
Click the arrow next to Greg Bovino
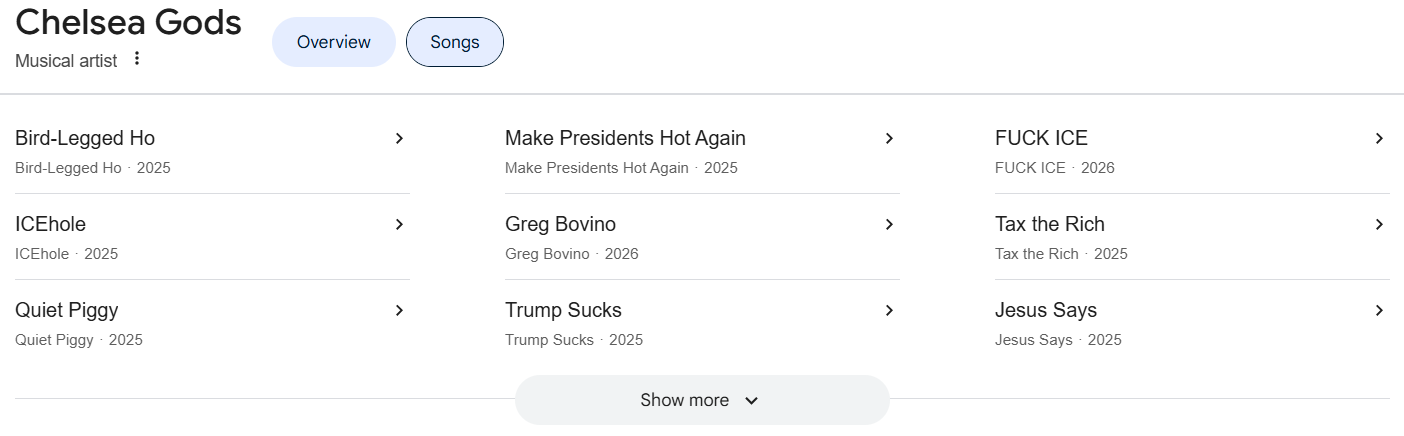889,224
